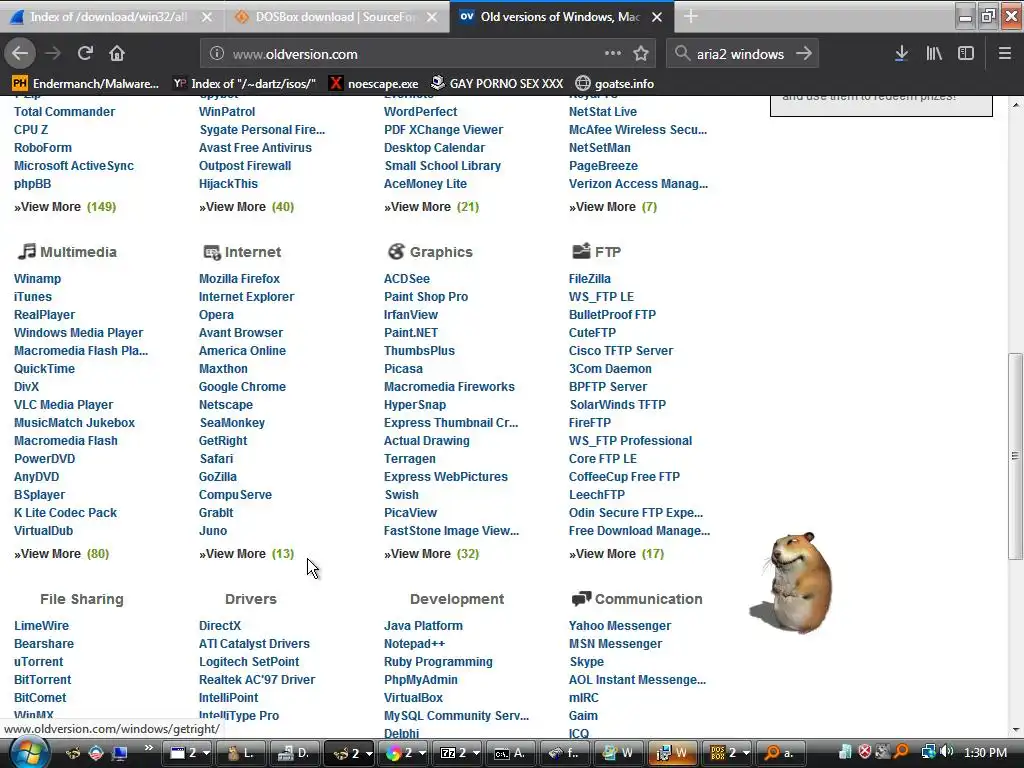
Task: Open the FileZilla link
Action: (590, 279)
